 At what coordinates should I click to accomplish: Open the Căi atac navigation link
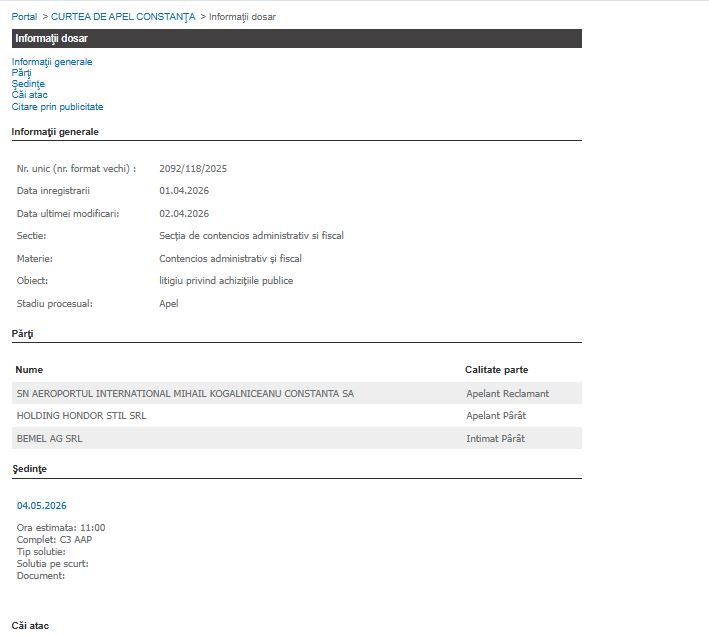tap(30, 95)
